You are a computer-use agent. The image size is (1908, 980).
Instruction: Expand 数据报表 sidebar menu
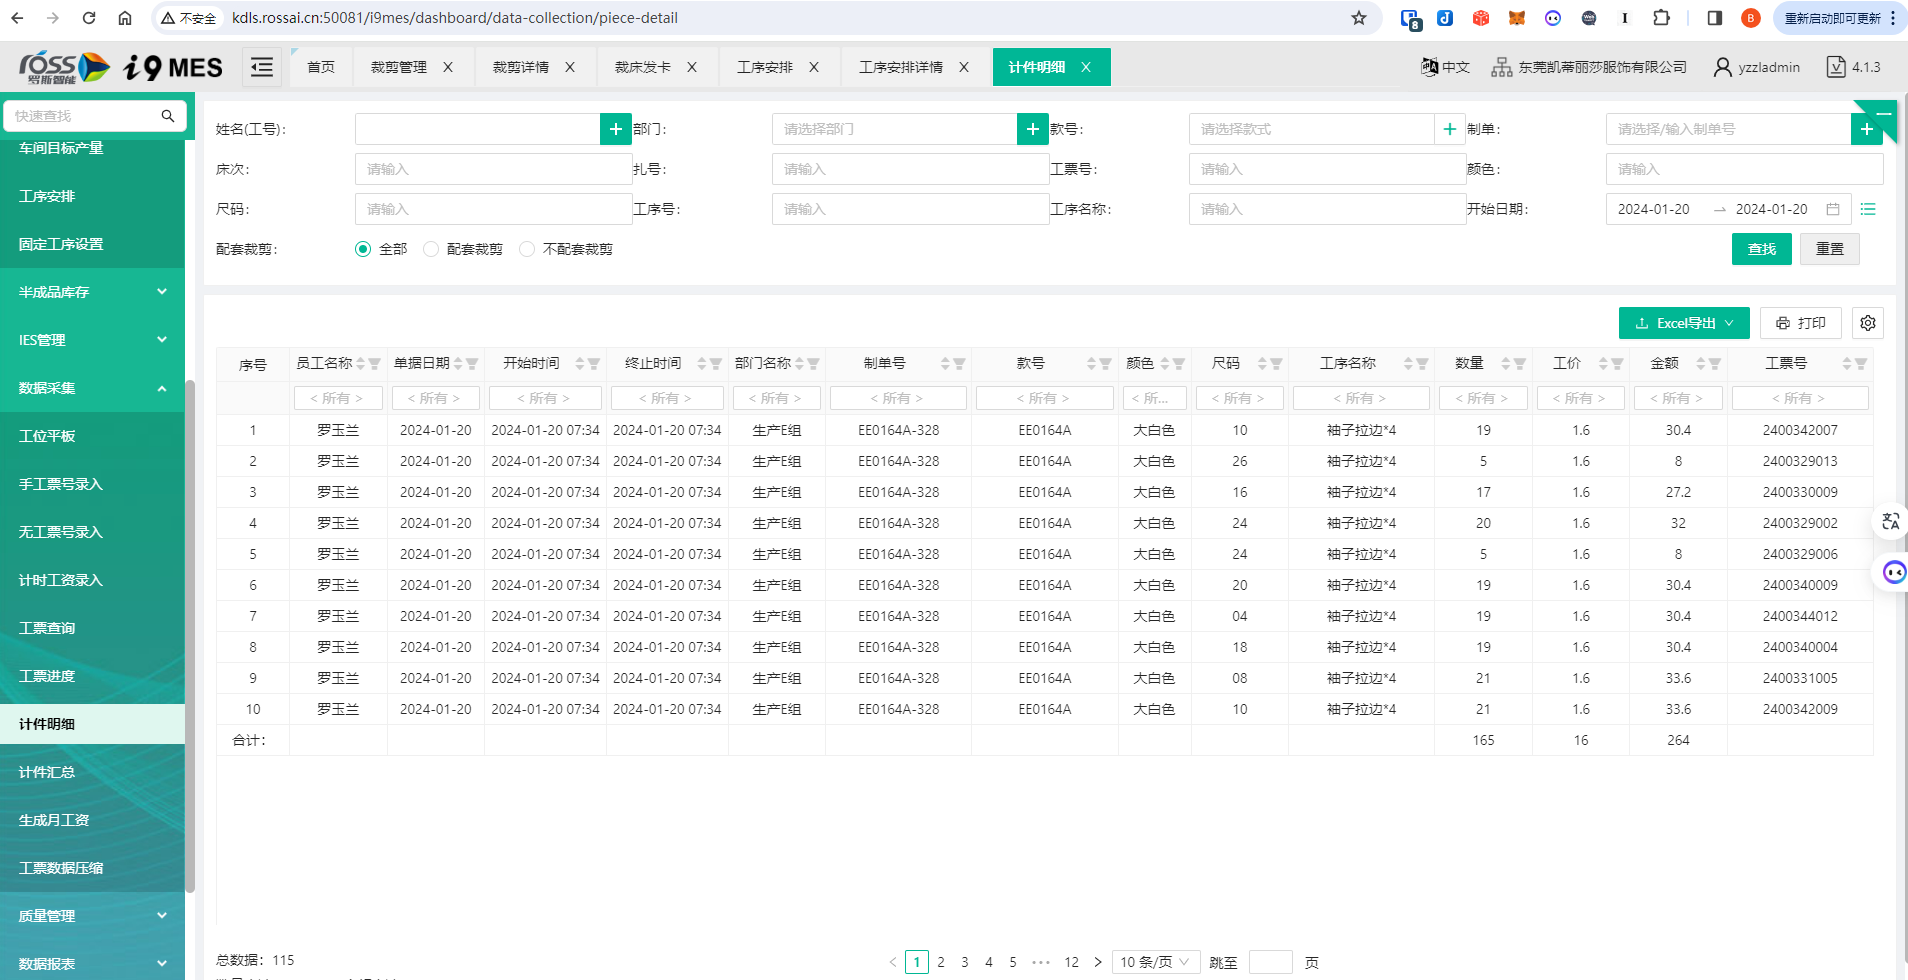click(x=92, y=964)
